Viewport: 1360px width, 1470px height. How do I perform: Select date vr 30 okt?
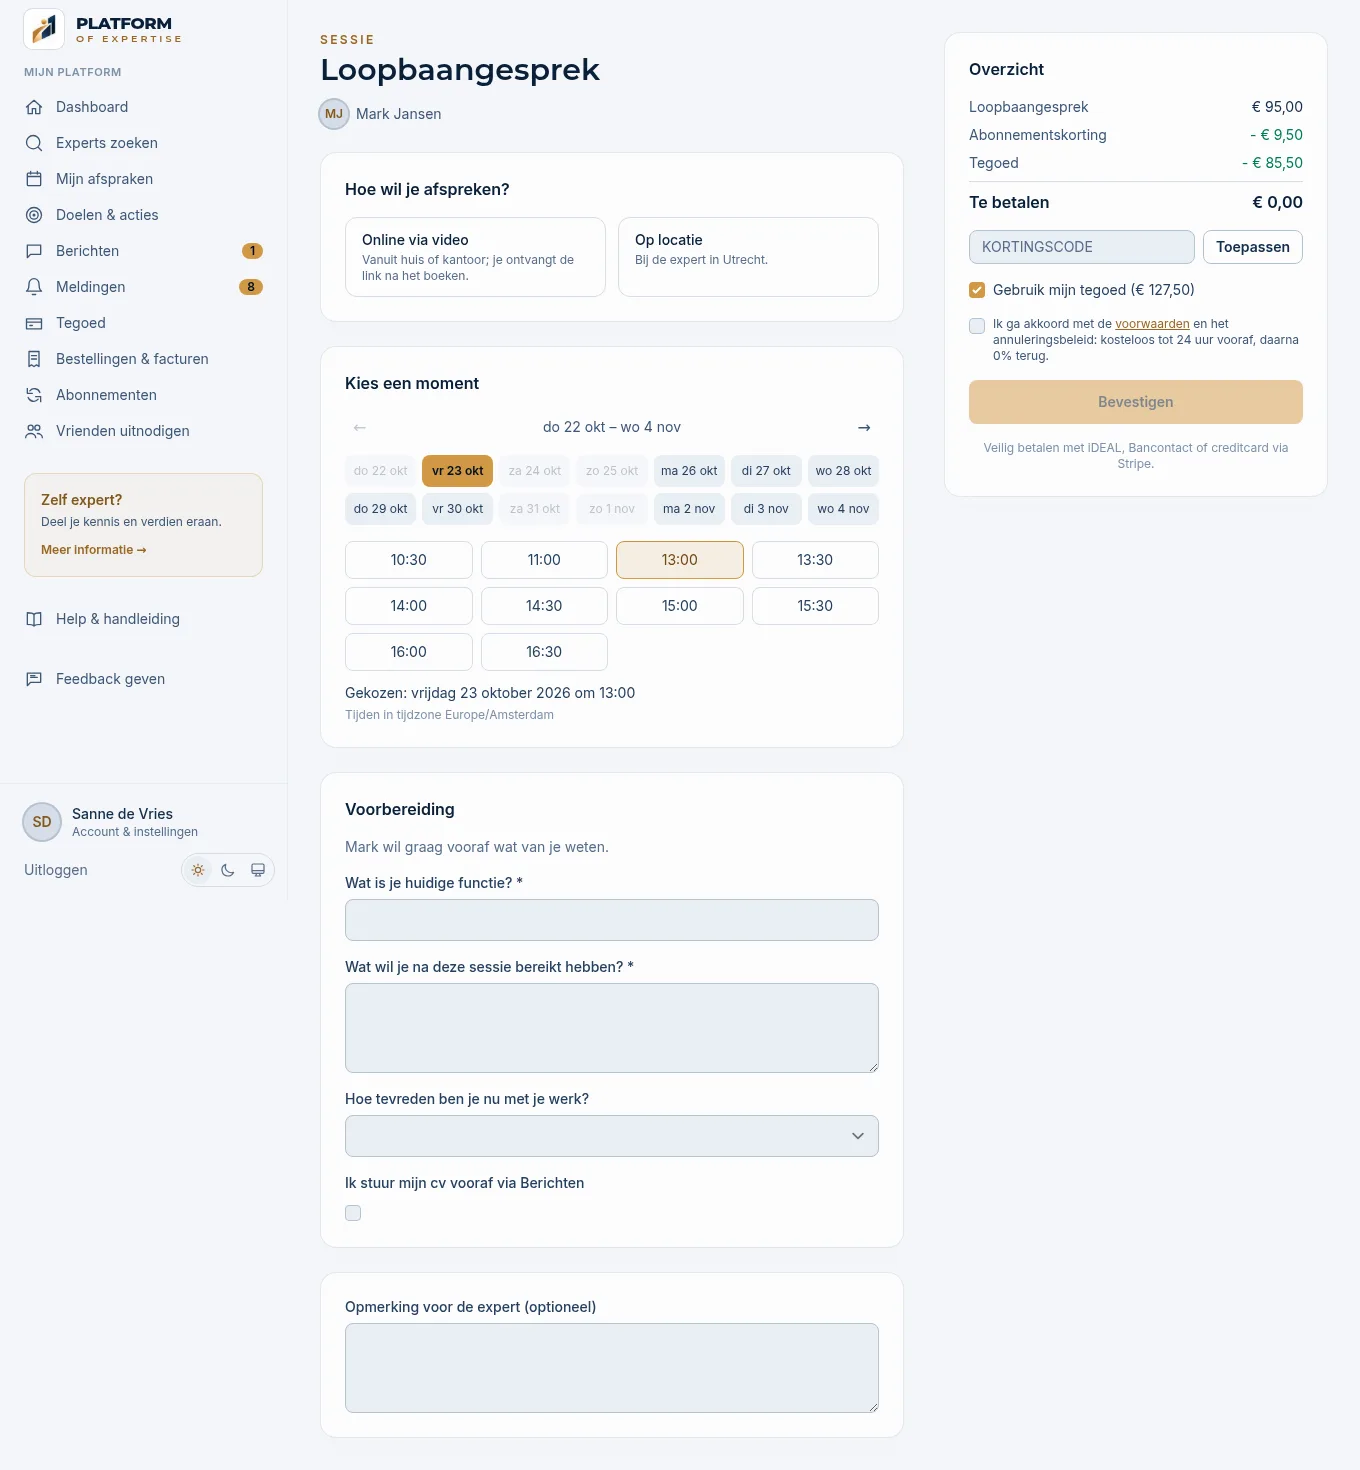tap(458, 509)
